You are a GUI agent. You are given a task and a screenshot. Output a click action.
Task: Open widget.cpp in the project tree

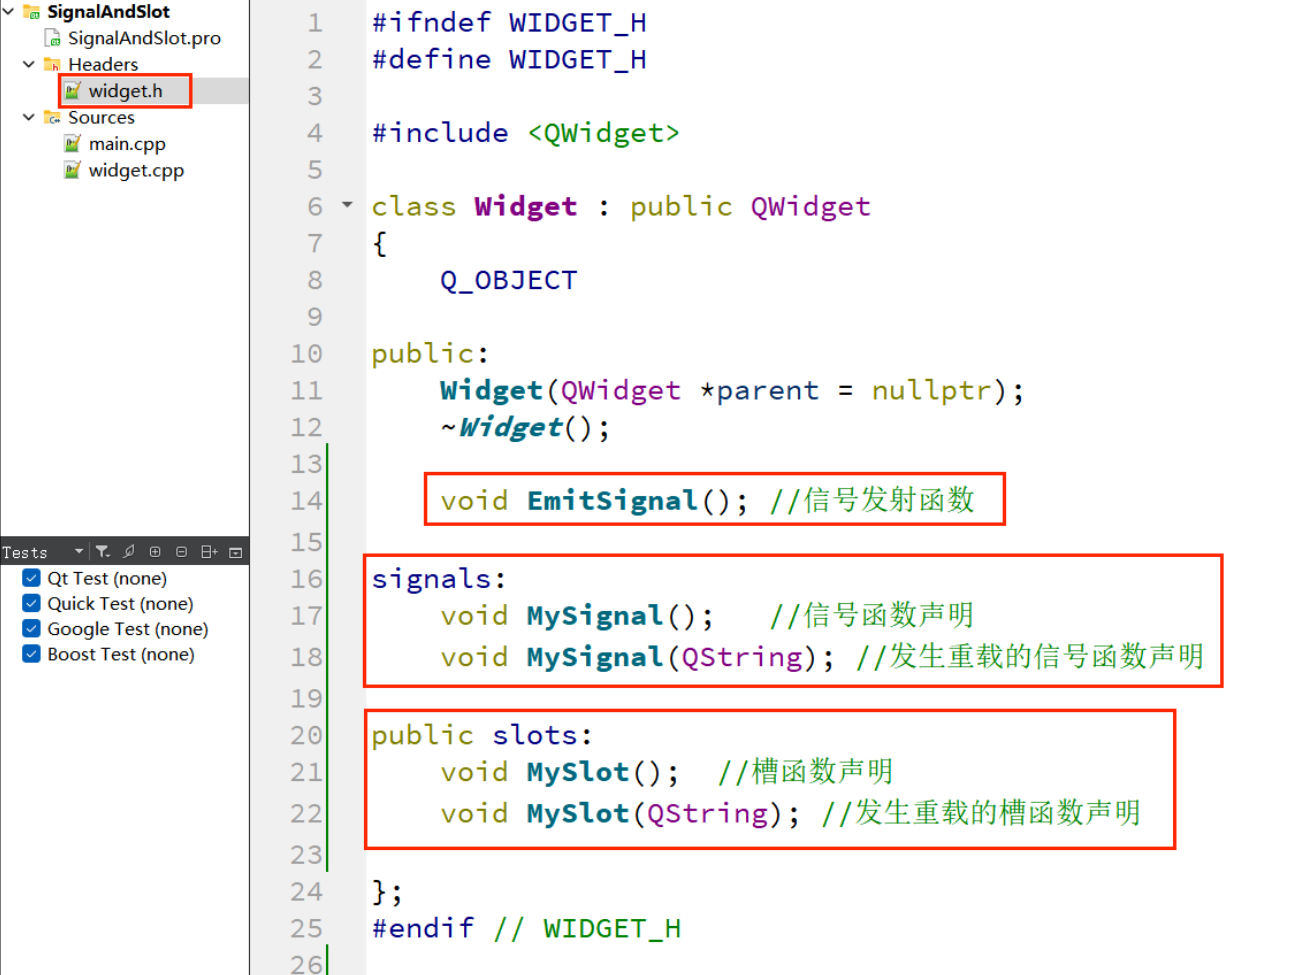point(136,170)
